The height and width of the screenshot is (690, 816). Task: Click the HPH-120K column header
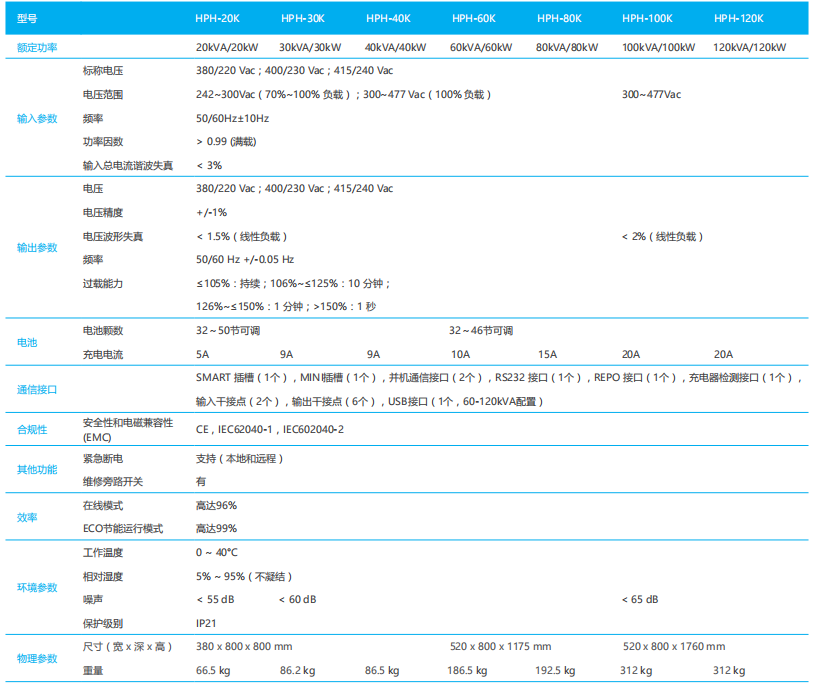738,19
